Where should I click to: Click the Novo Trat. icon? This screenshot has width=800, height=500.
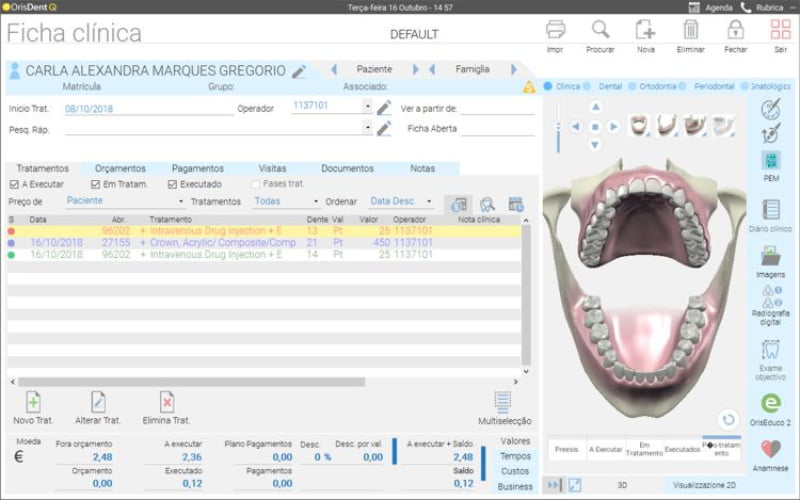[33, 403]
